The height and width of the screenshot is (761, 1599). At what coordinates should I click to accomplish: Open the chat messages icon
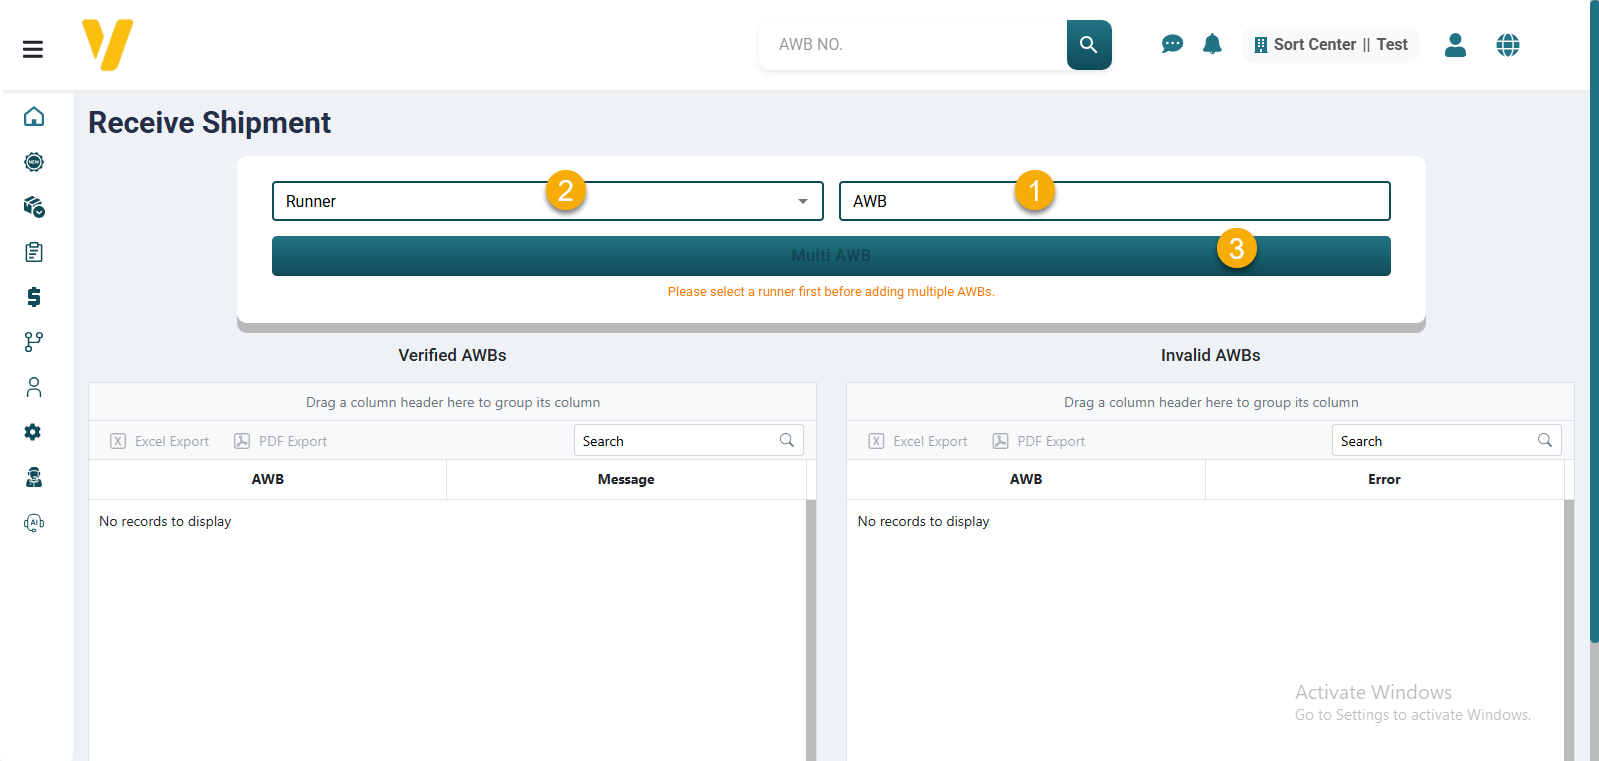click(x=1172, y=44)
